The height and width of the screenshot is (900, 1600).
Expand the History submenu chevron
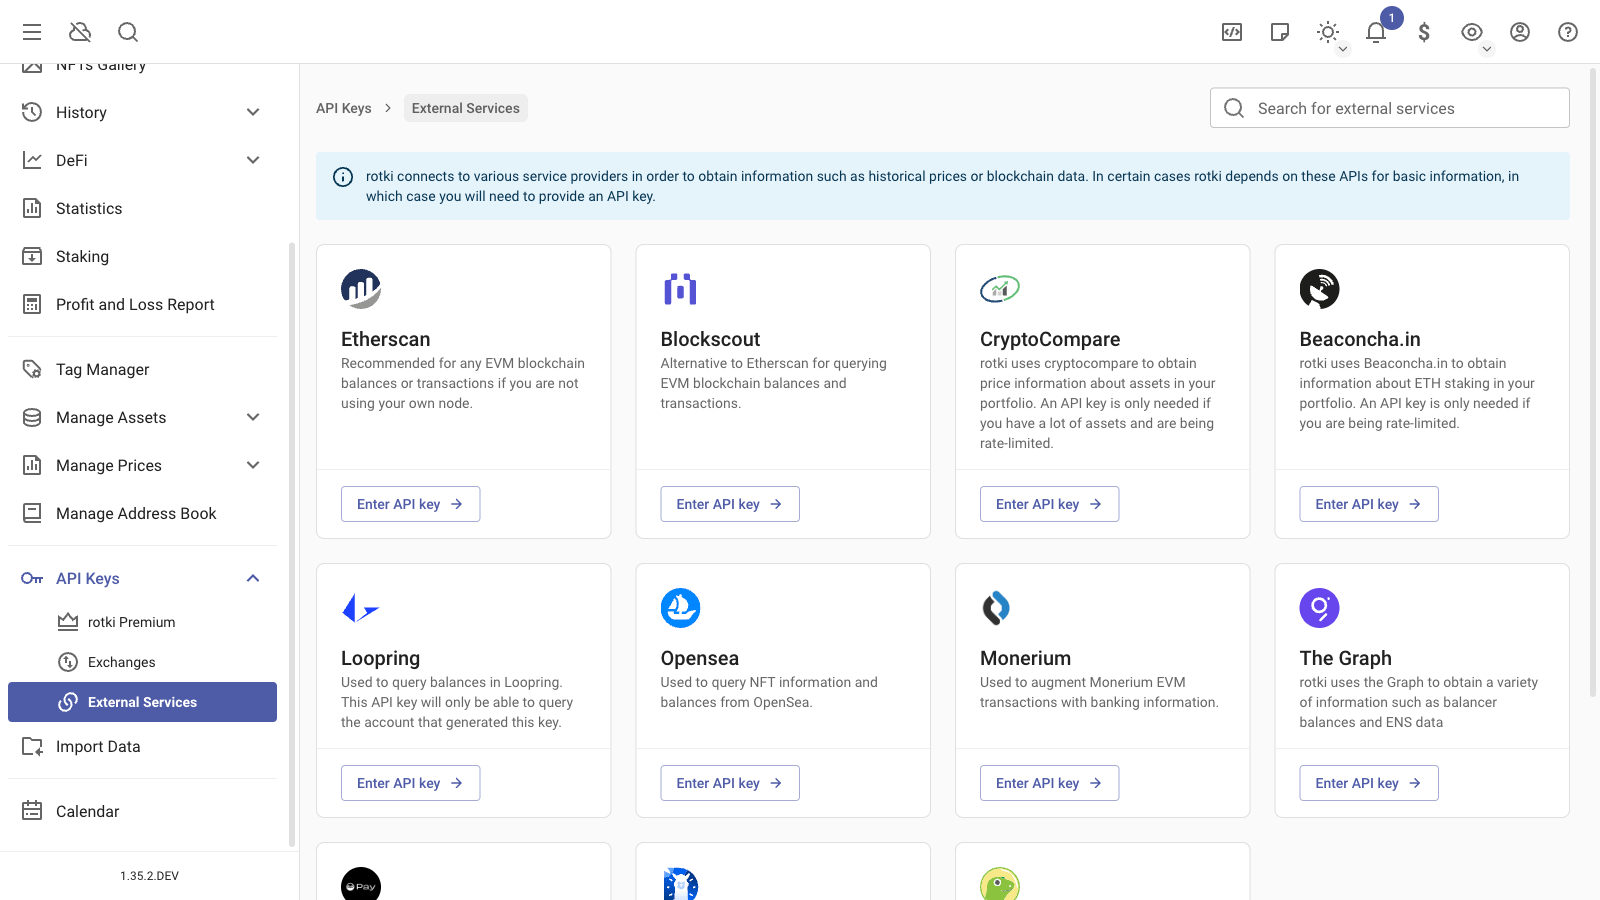coord(253,112)
